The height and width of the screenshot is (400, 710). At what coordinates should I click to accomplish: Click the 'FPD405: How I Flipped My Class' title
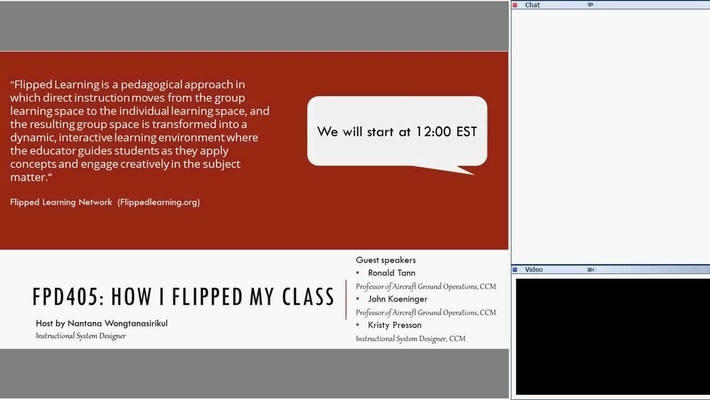click(183, 297)
